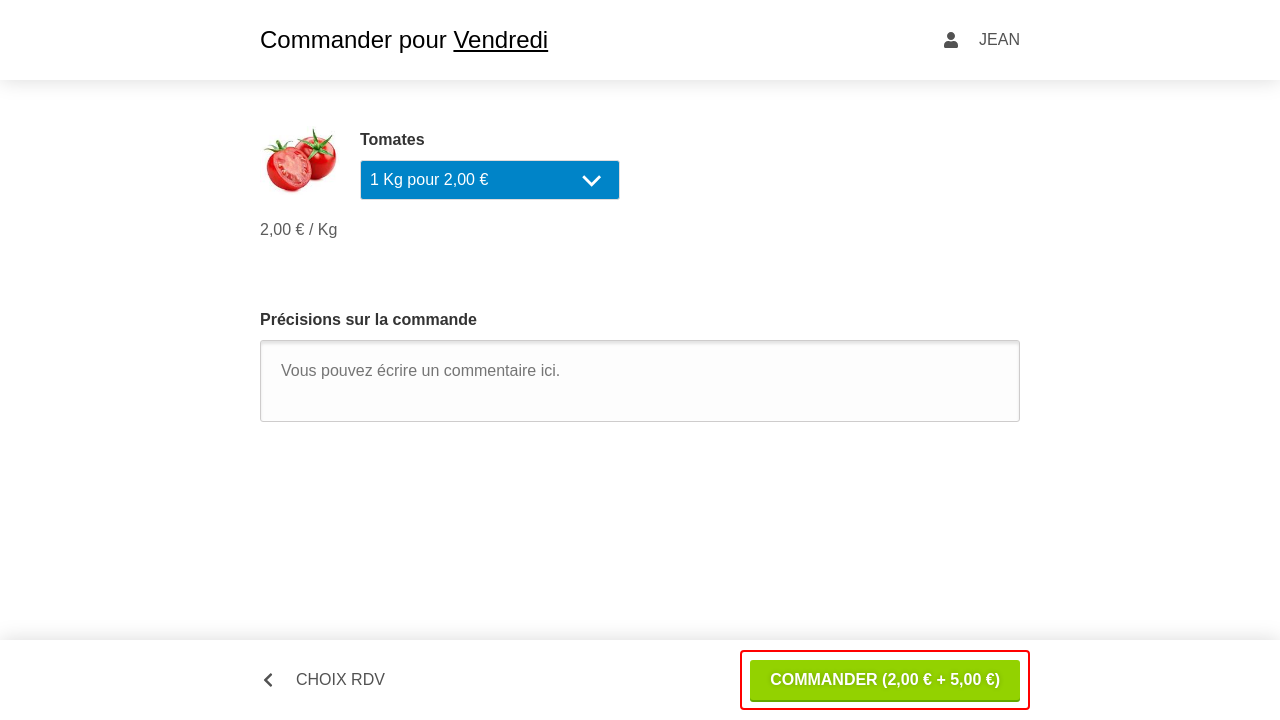Screen dimensions: 1280x720
Task: Click the halved red tomato picture
Action: coord(300,160)
